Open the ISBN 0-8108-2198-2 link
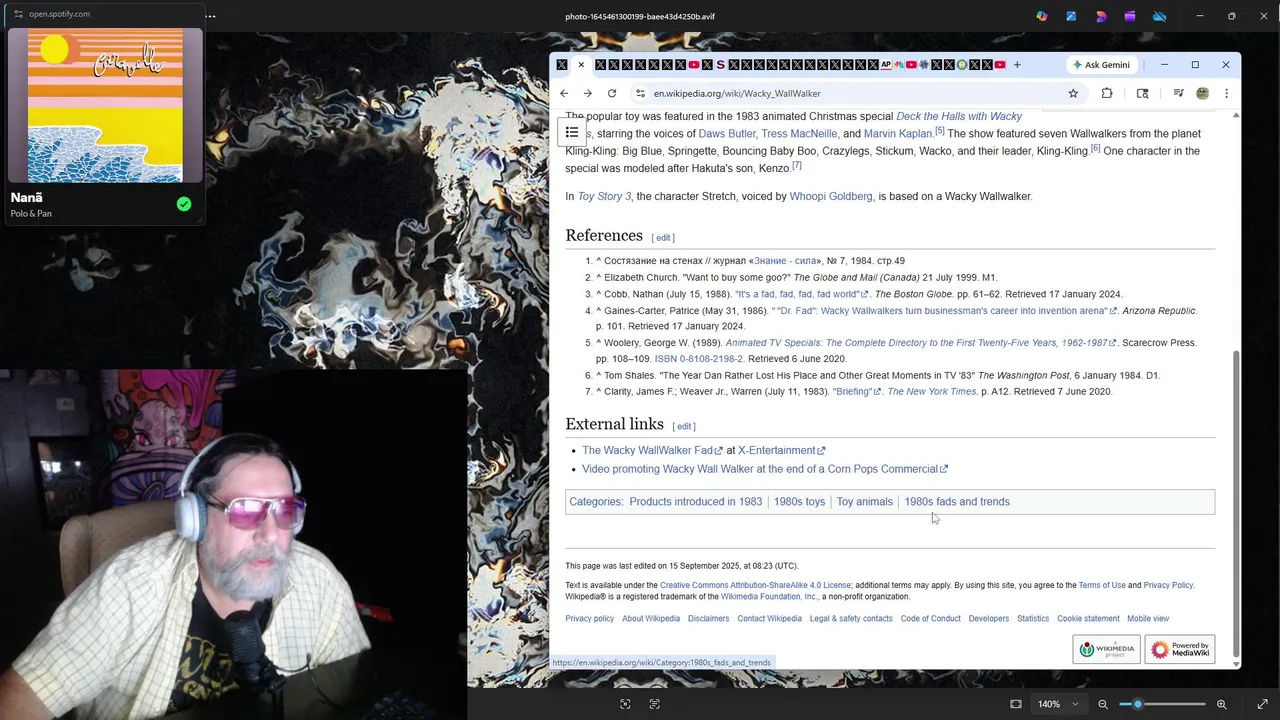 (698, 359)
